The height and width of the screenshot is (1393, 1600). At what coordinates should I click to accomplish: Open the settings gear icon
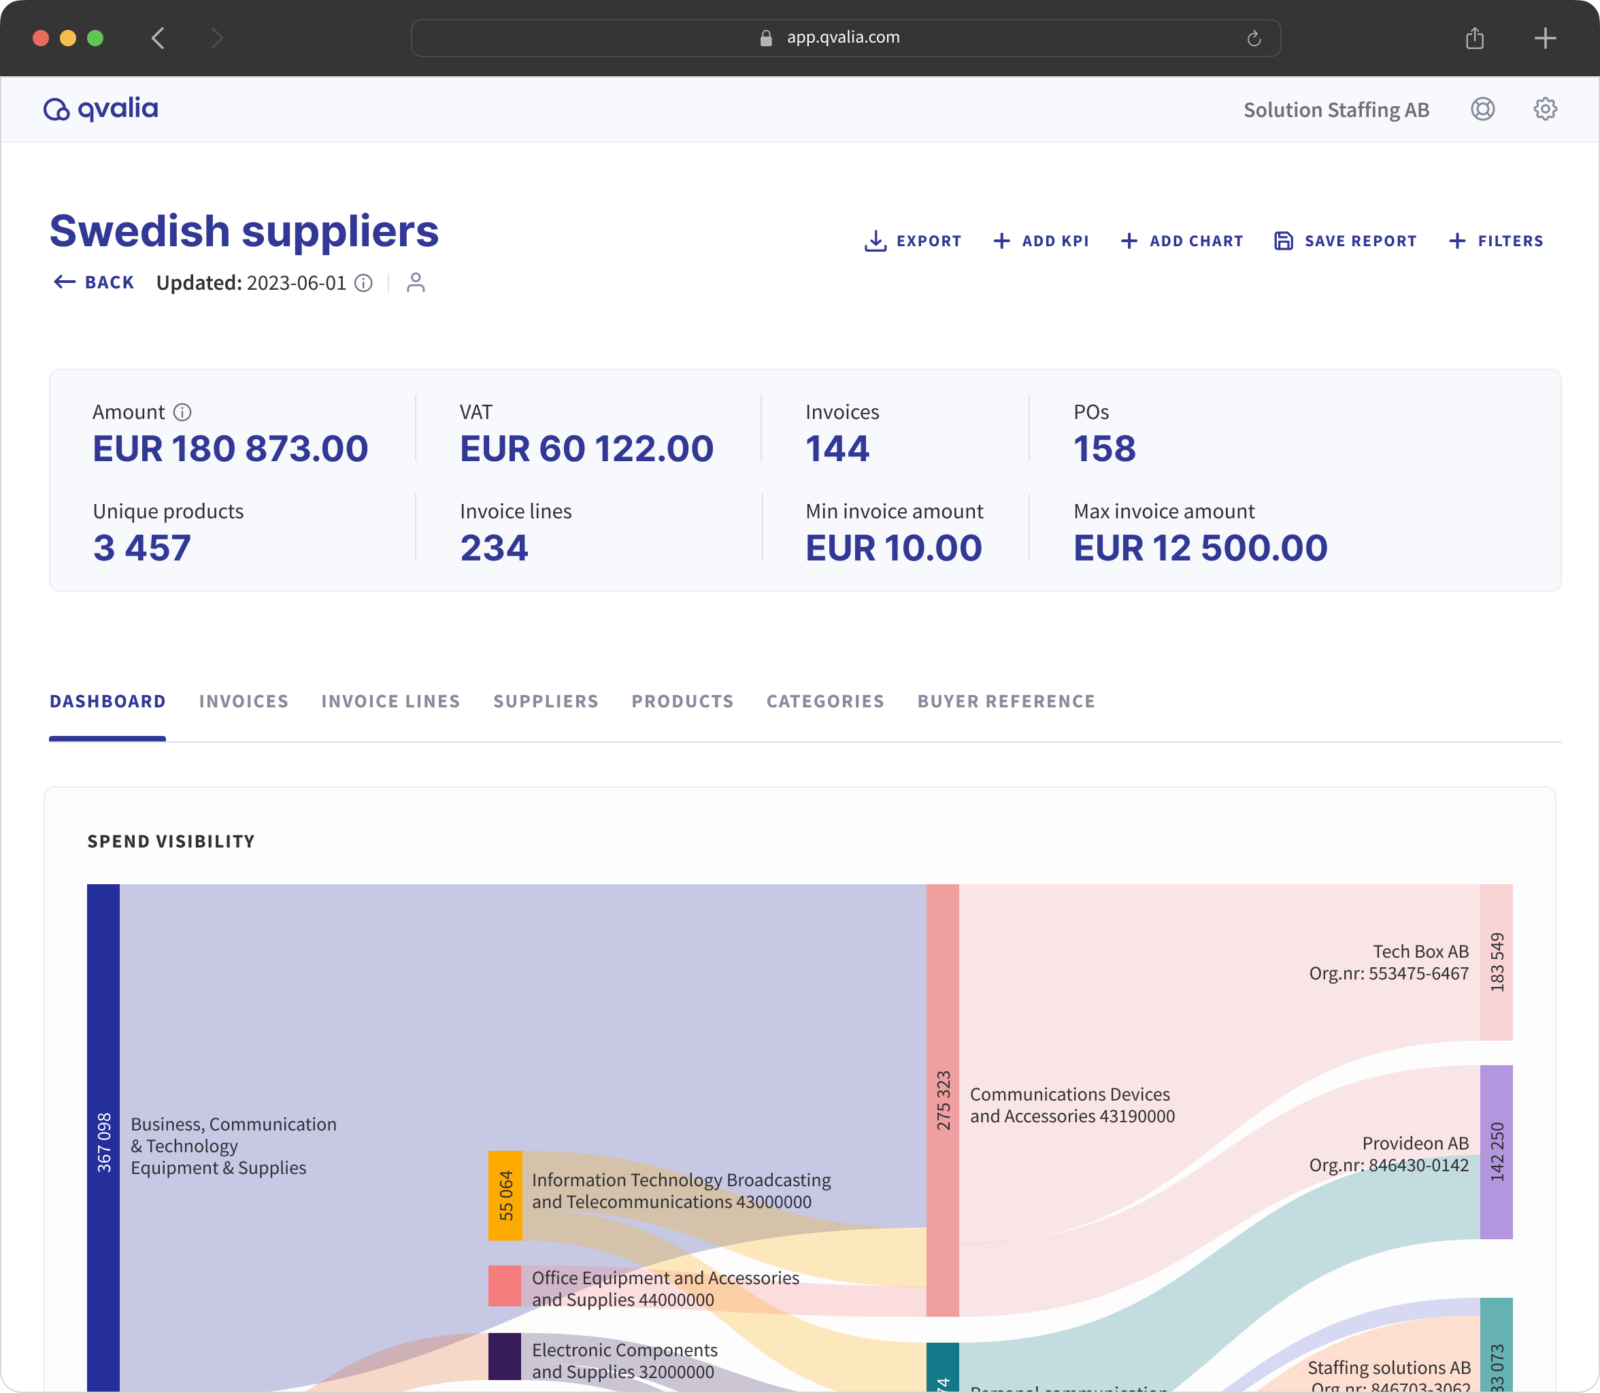pyautogui.click(x=1544, y=109)
